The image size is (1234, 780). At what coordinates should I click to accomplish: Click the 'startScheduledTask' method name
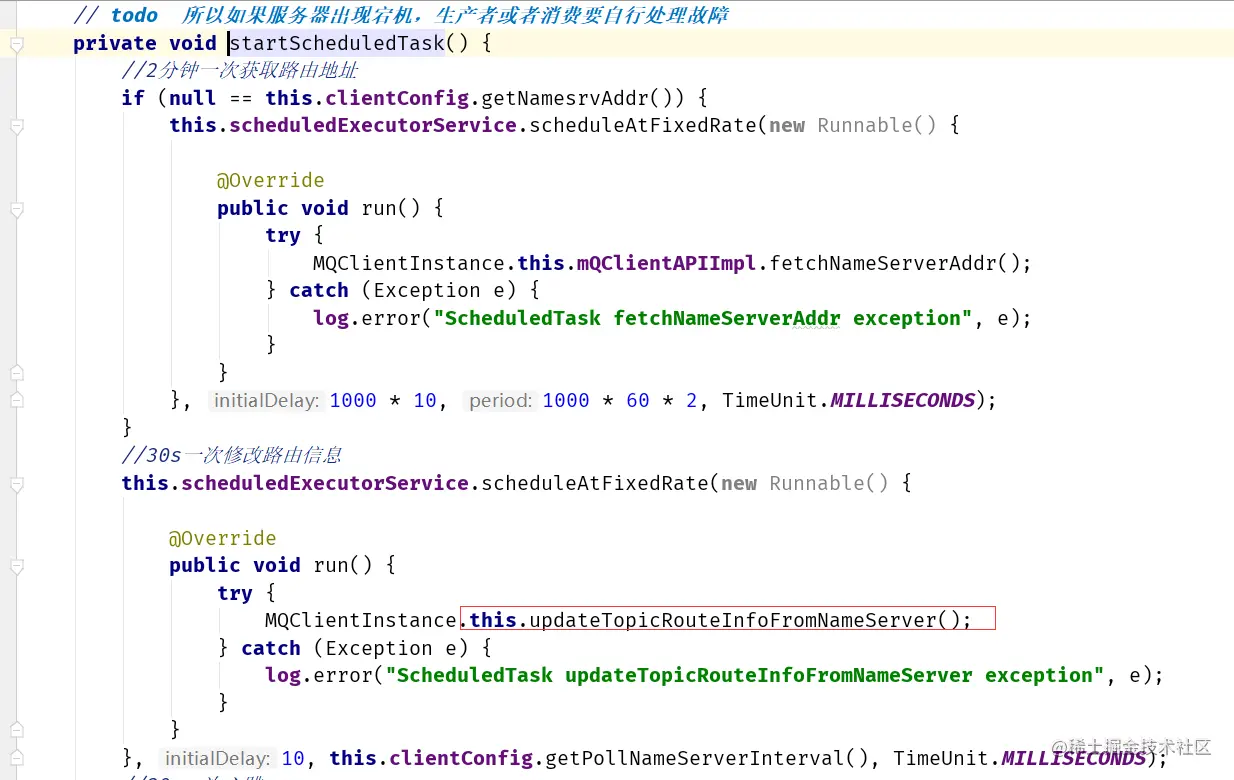336,43
